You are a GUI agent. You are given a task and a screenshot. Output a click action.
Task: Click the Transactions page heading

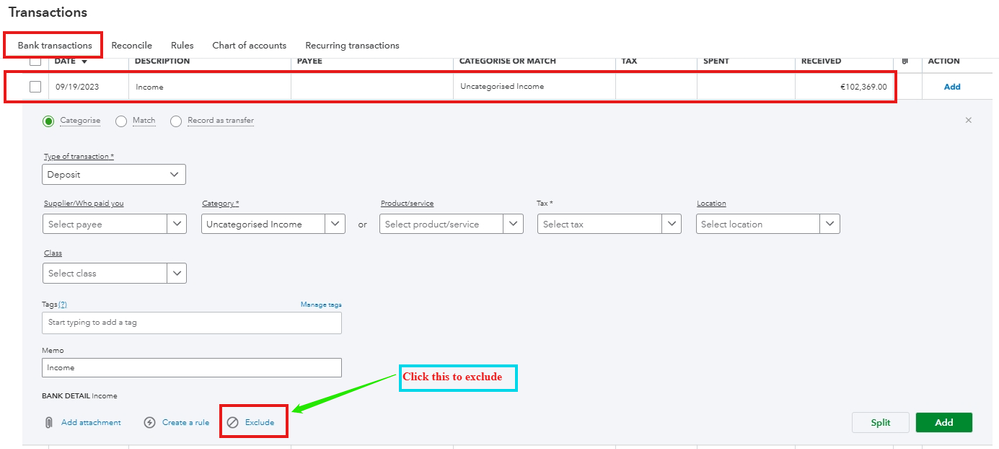[48, 12]
